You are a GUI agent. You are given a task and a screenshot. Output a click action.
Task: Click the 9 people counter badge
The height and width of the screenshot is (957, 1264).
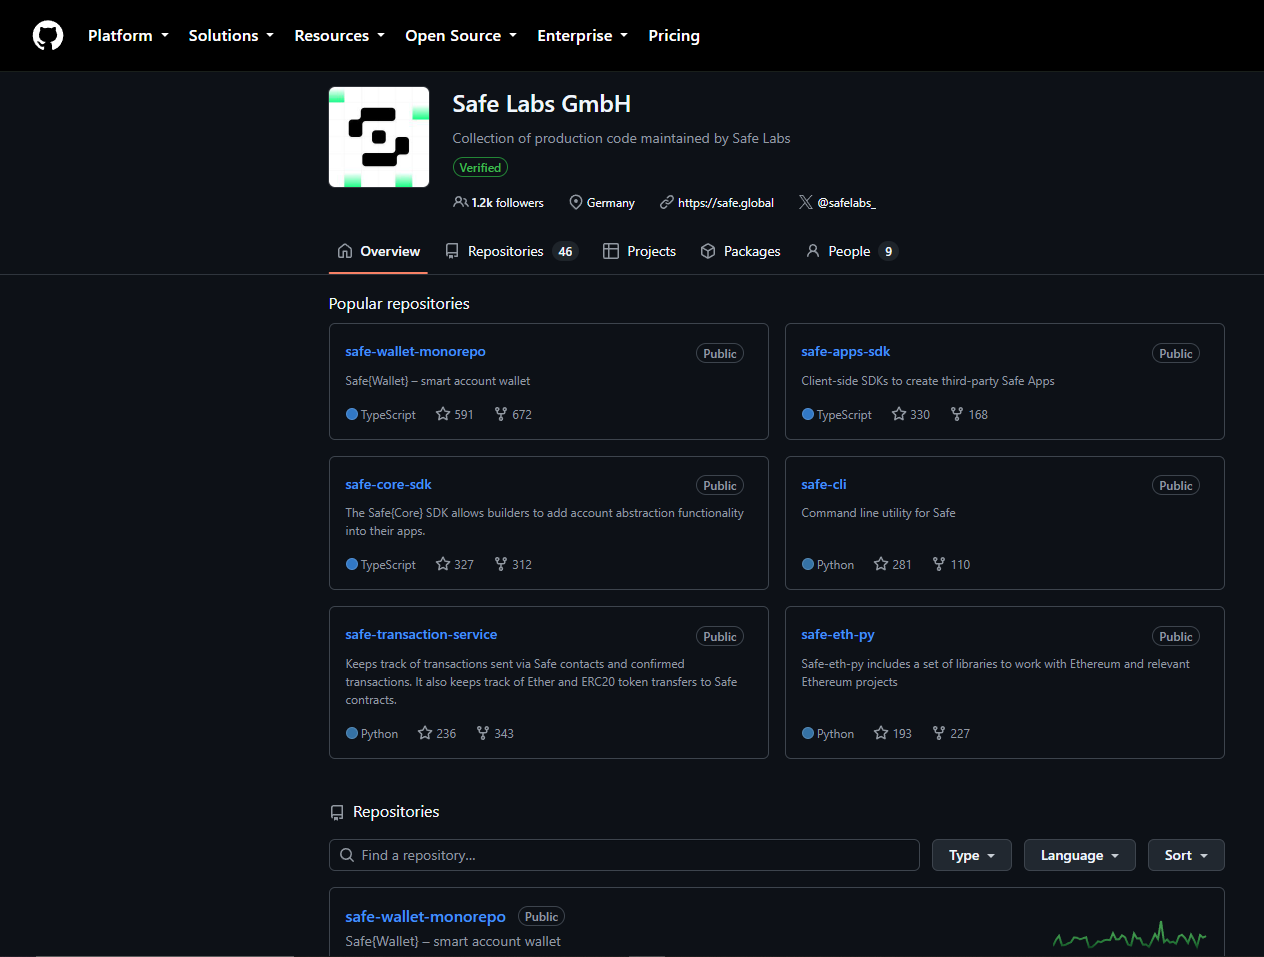pyautogui.click(x=888, y=251)
